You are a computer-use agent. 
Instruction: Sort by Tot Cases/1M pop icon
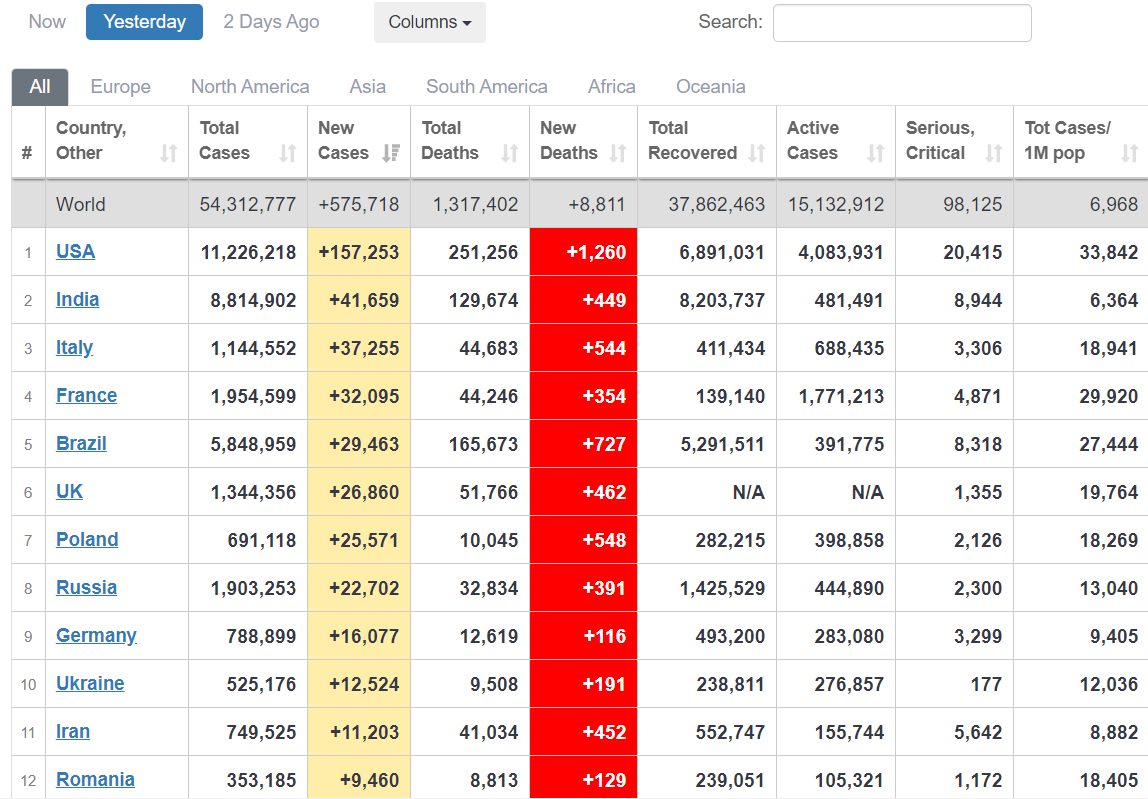[1130, 153]
